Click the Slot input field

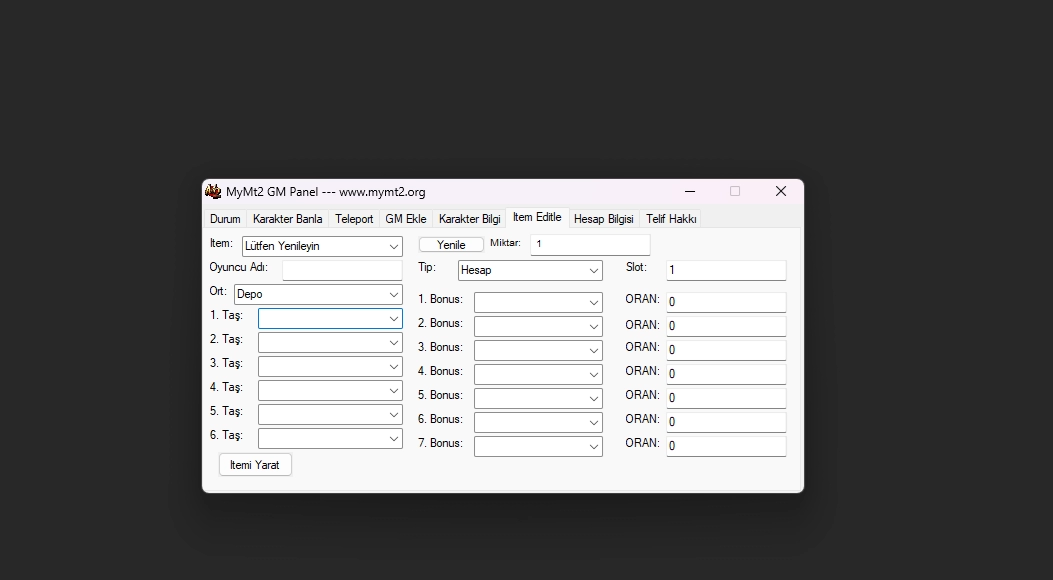[726, 270]
